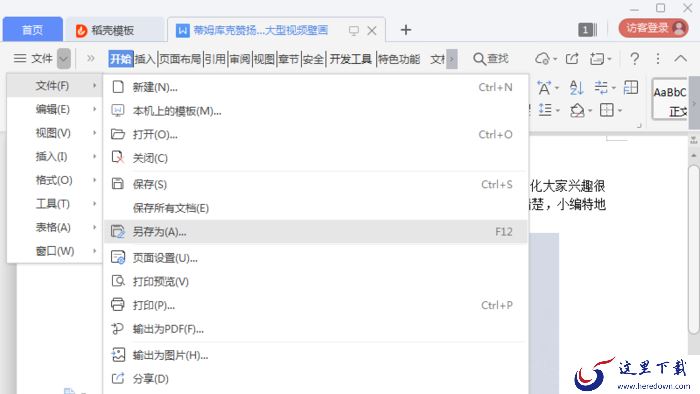Screen dimensions: 700x394
Task: Close the current document tab
Action: [x=371, y=30]
